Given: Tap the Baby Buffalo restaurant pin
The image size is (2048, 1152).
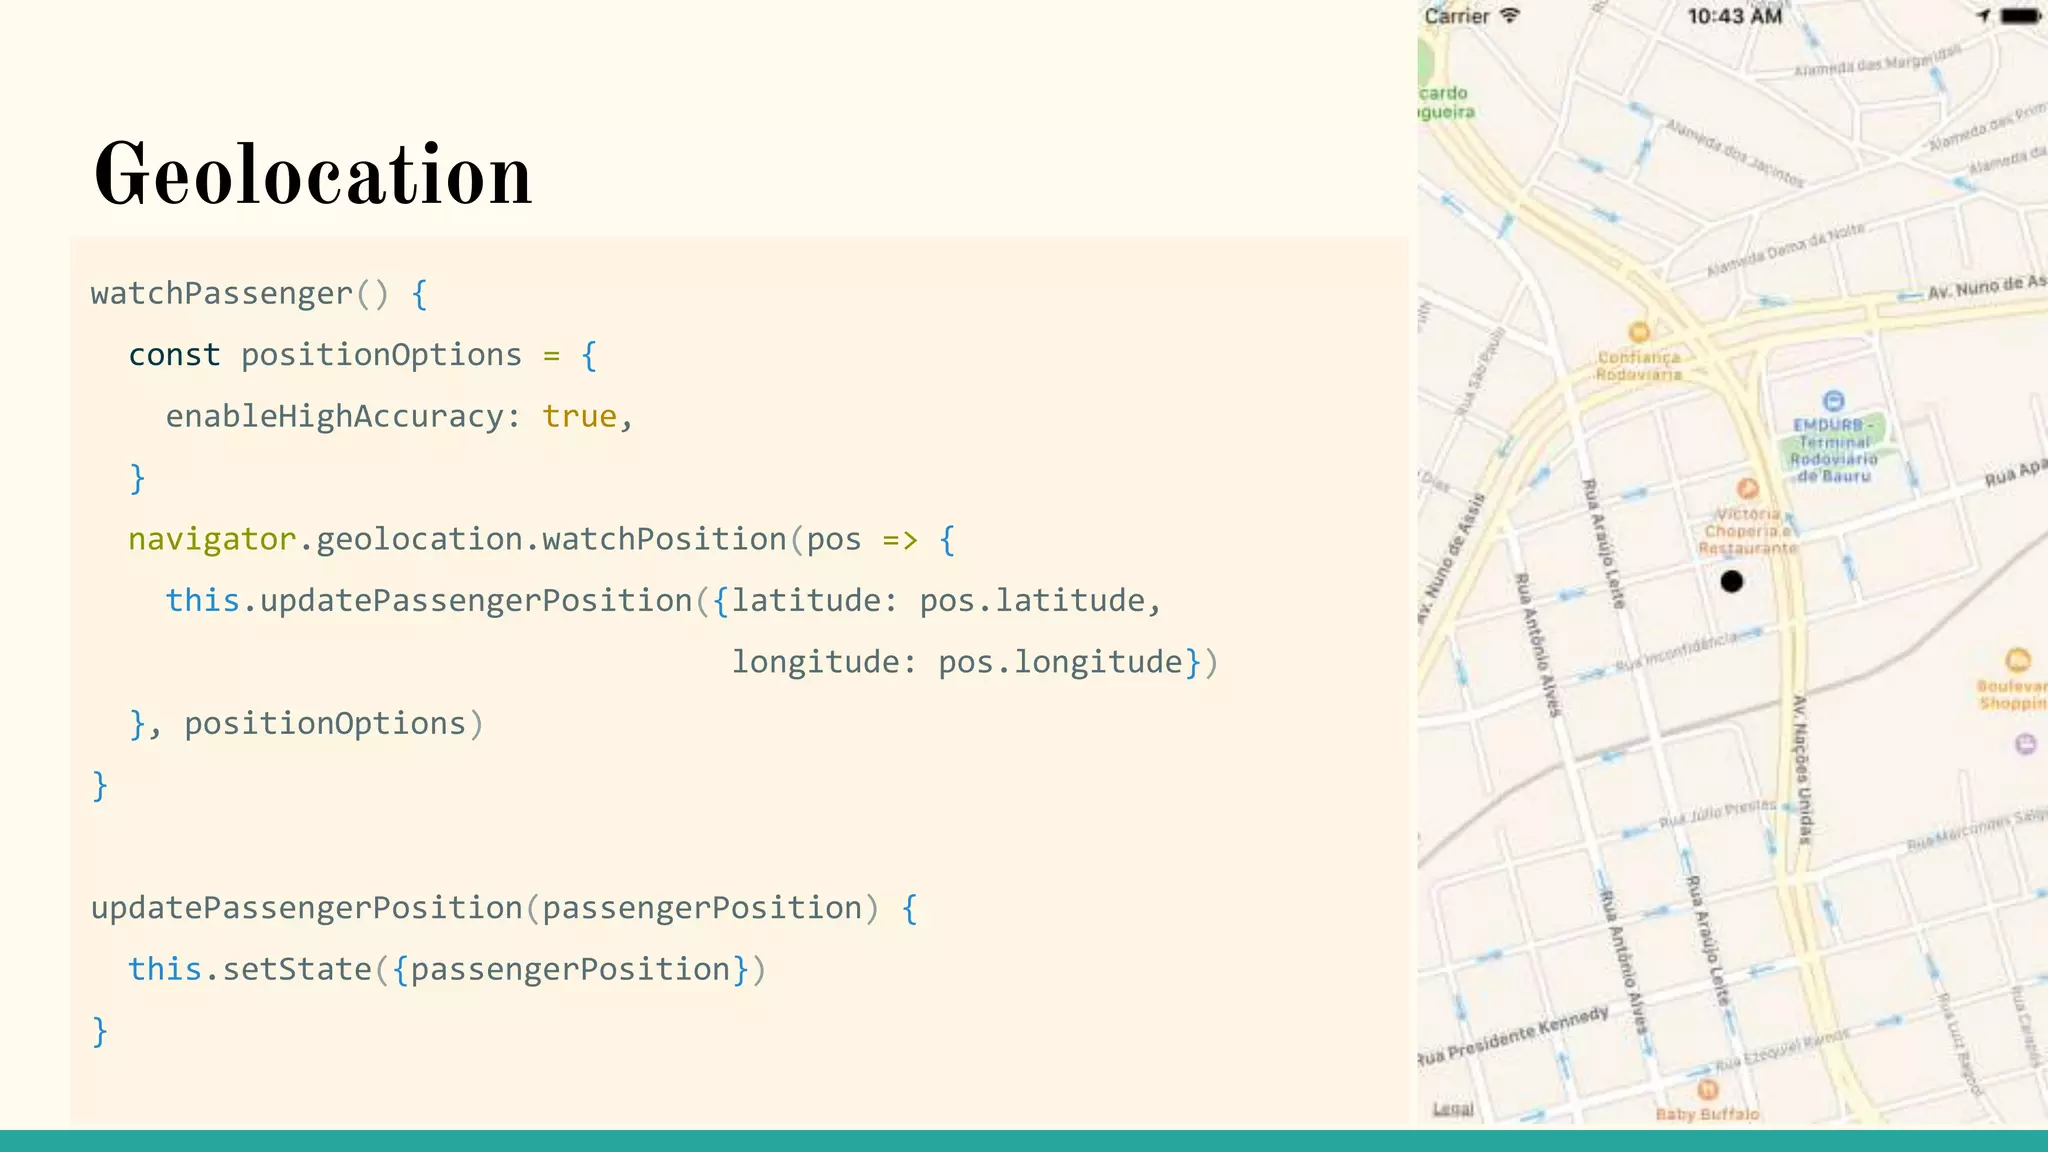Looking at the screenshot, I should pos(1708,1089).
